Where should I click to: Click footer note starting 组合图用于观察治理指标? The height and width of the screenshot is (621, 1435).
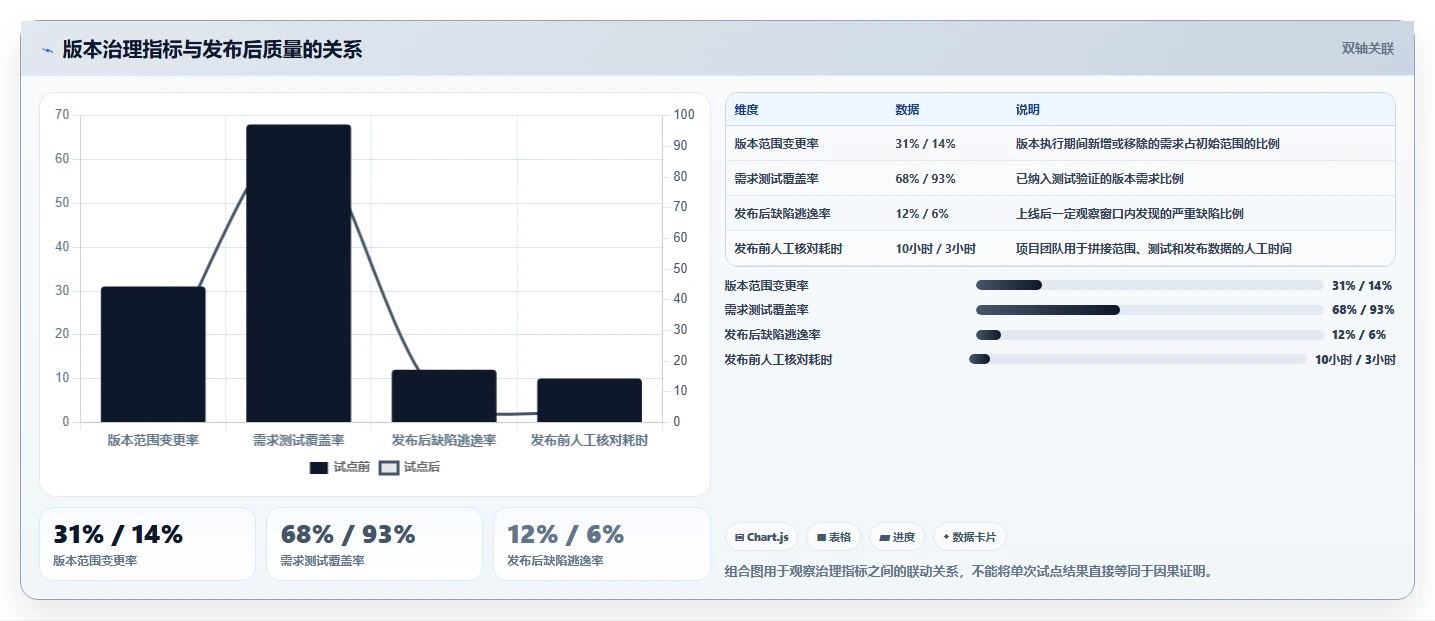tap(968, 572)
